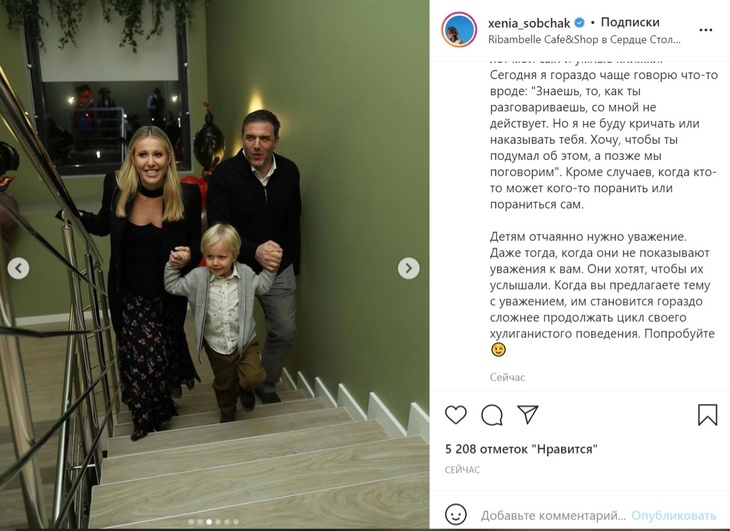Viewport: 730px width, 531px height.
Task: Share post with paper plane icon
Action: click(527, 414)
